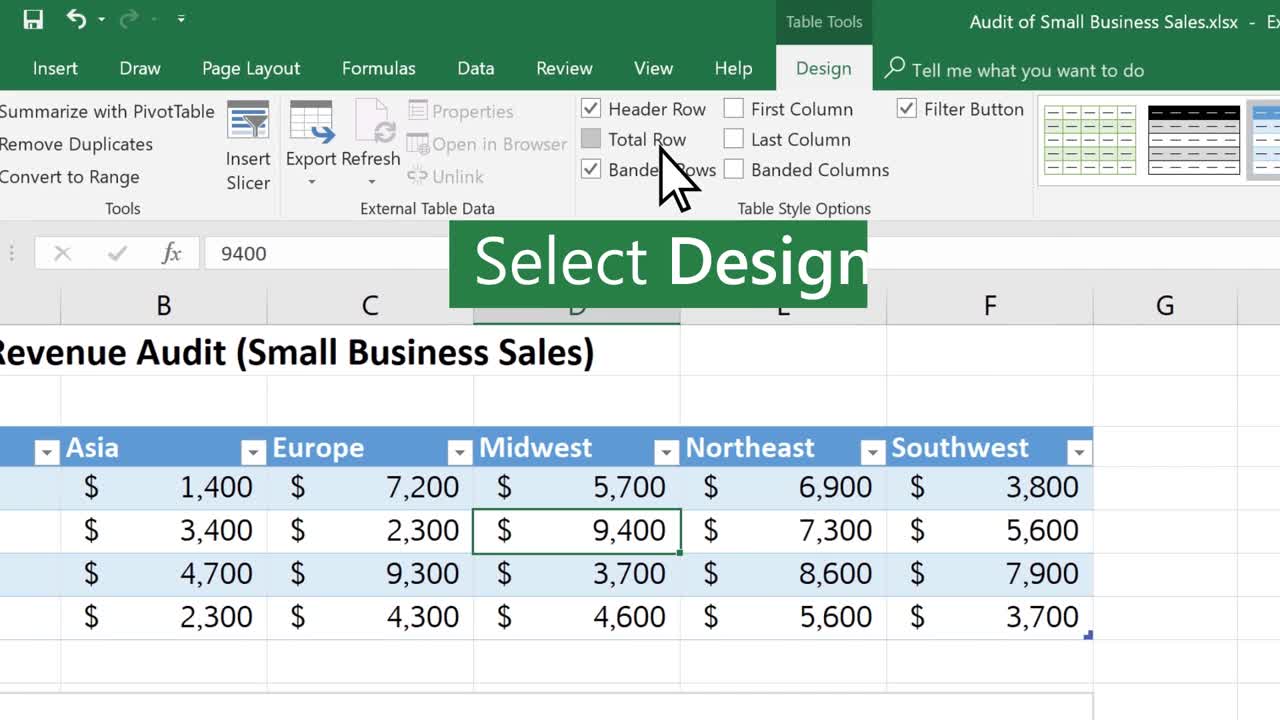Uncheck the Filter Button checkbox
Viewport: 1280px width, 720px height.
pyautogui.click(x=907, y=109)
